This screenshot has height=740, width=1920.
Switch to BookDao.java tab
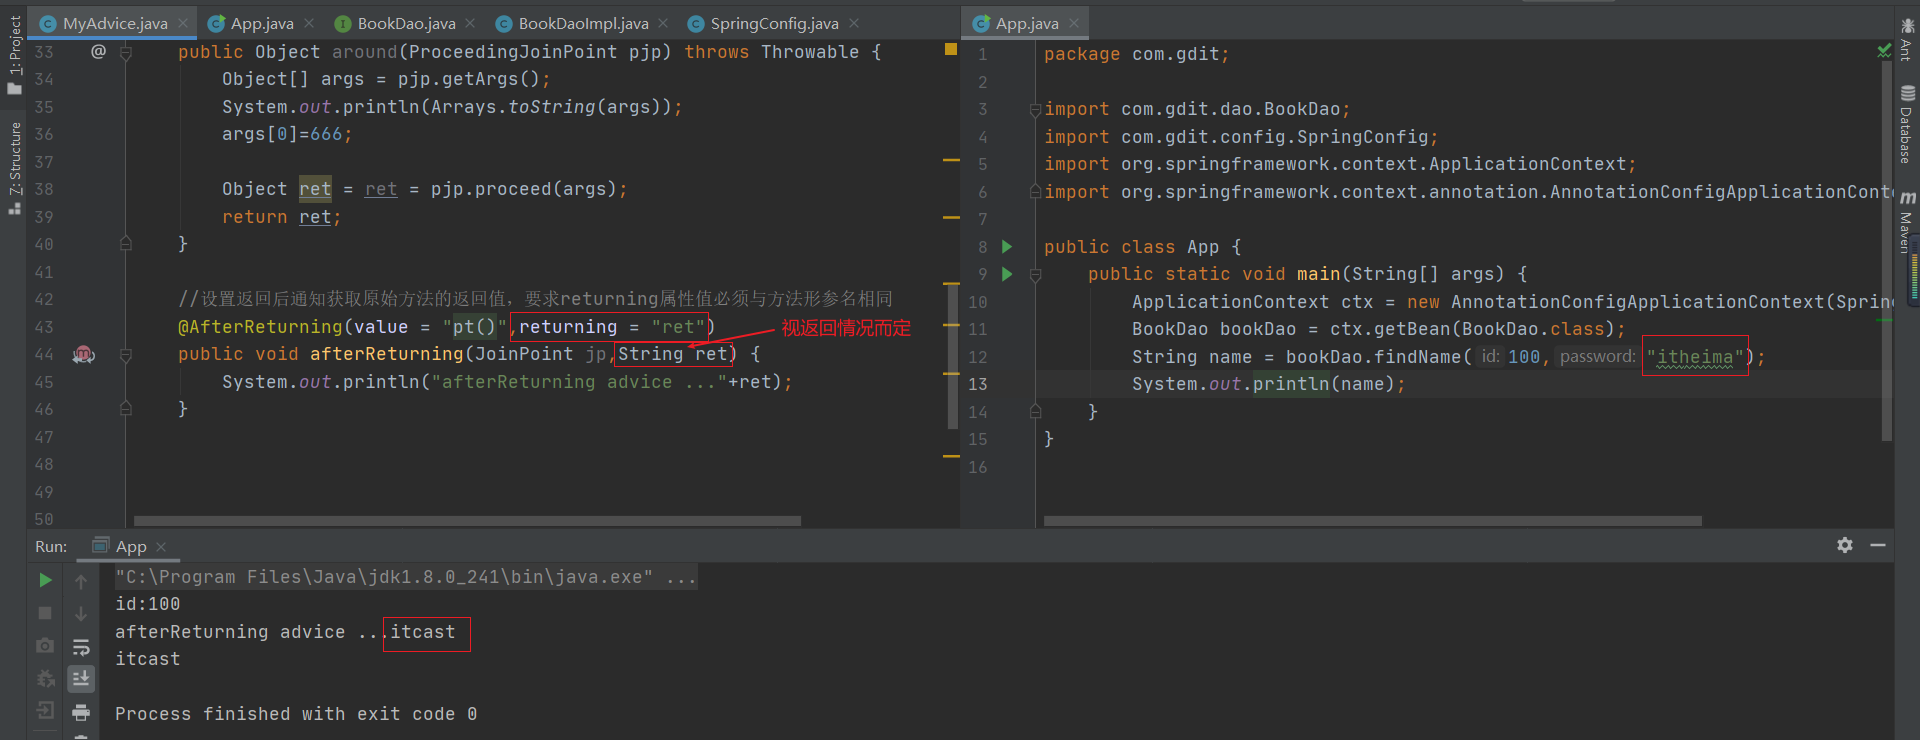pos(406,23)
